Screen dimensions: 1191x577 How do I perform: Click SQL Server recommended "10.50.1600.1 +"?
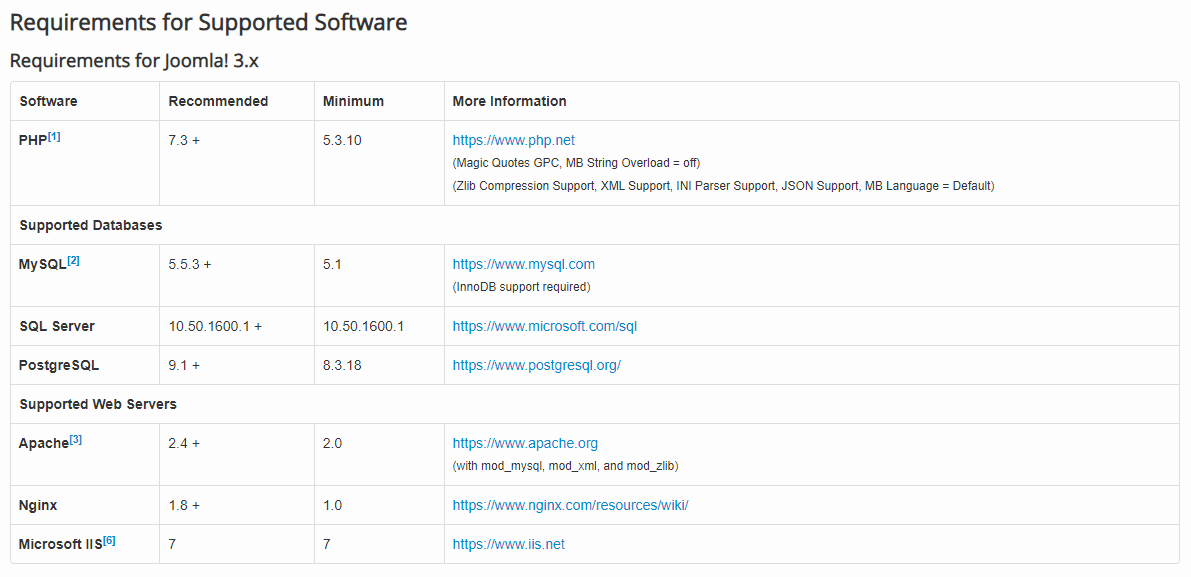click(x=216, y=326)
